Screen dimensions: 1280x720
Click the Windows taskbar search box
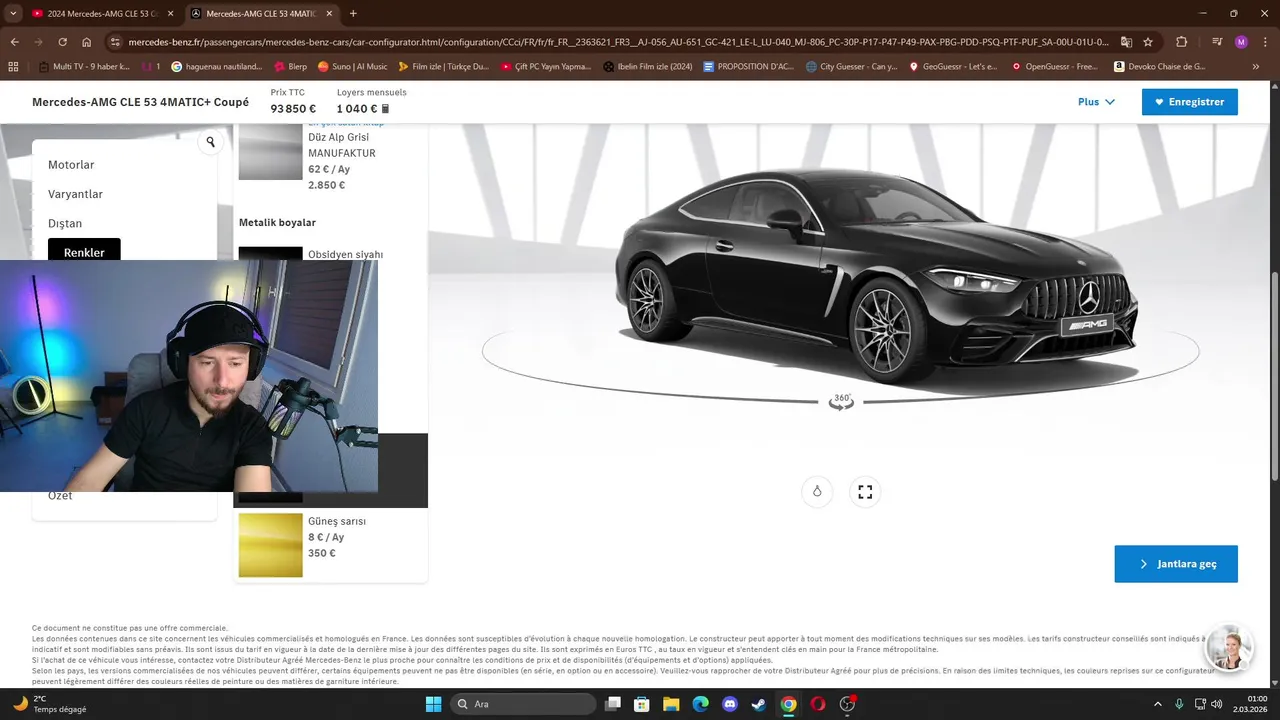(x=523, y=704)
